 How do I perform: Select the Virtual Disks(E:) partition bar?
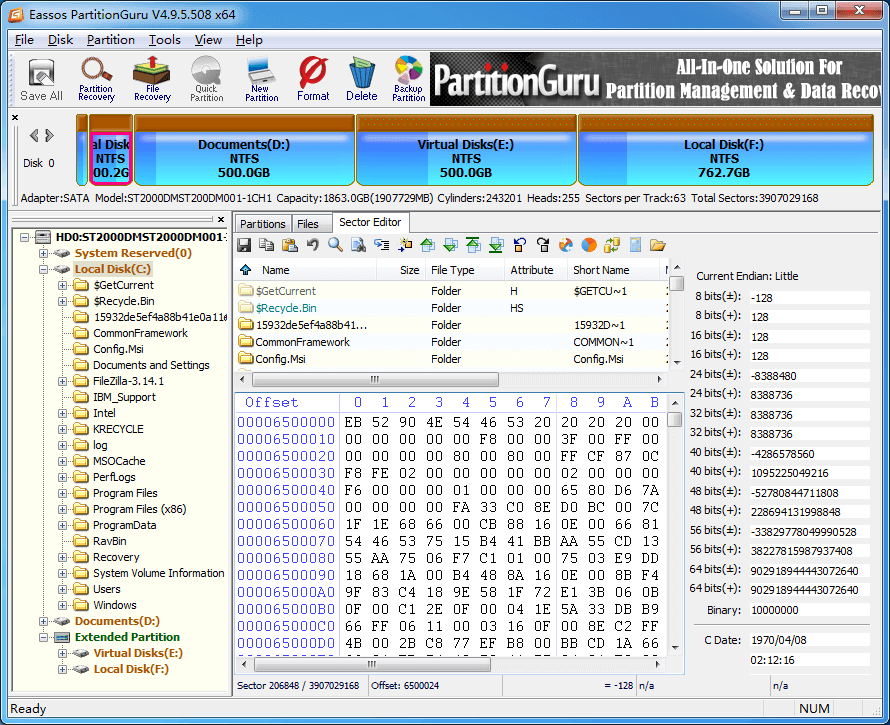[466, 150]
